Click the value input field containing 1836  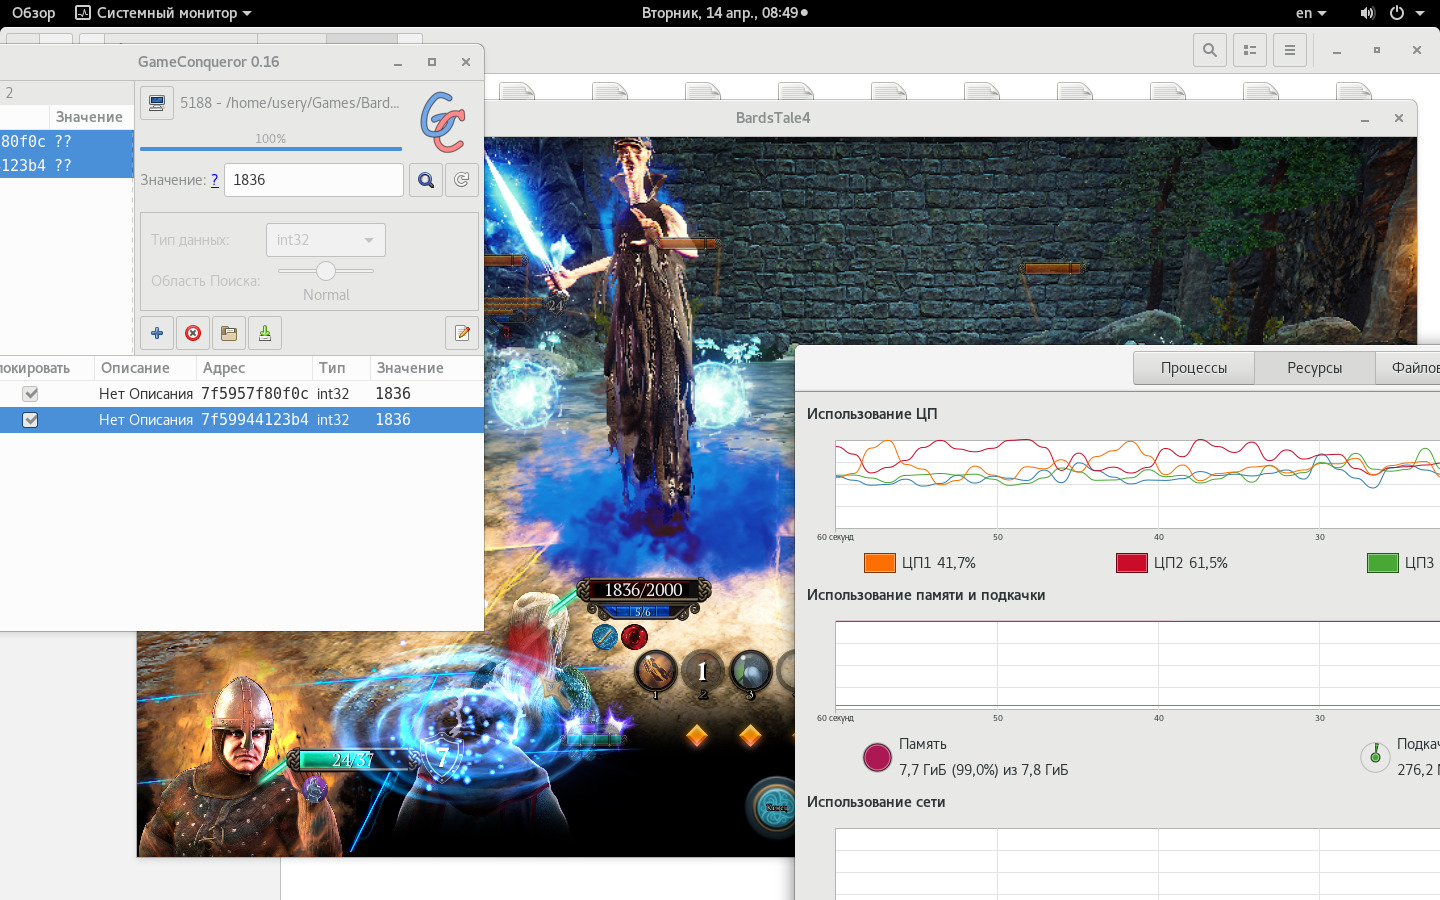click(x=313, y=180)
